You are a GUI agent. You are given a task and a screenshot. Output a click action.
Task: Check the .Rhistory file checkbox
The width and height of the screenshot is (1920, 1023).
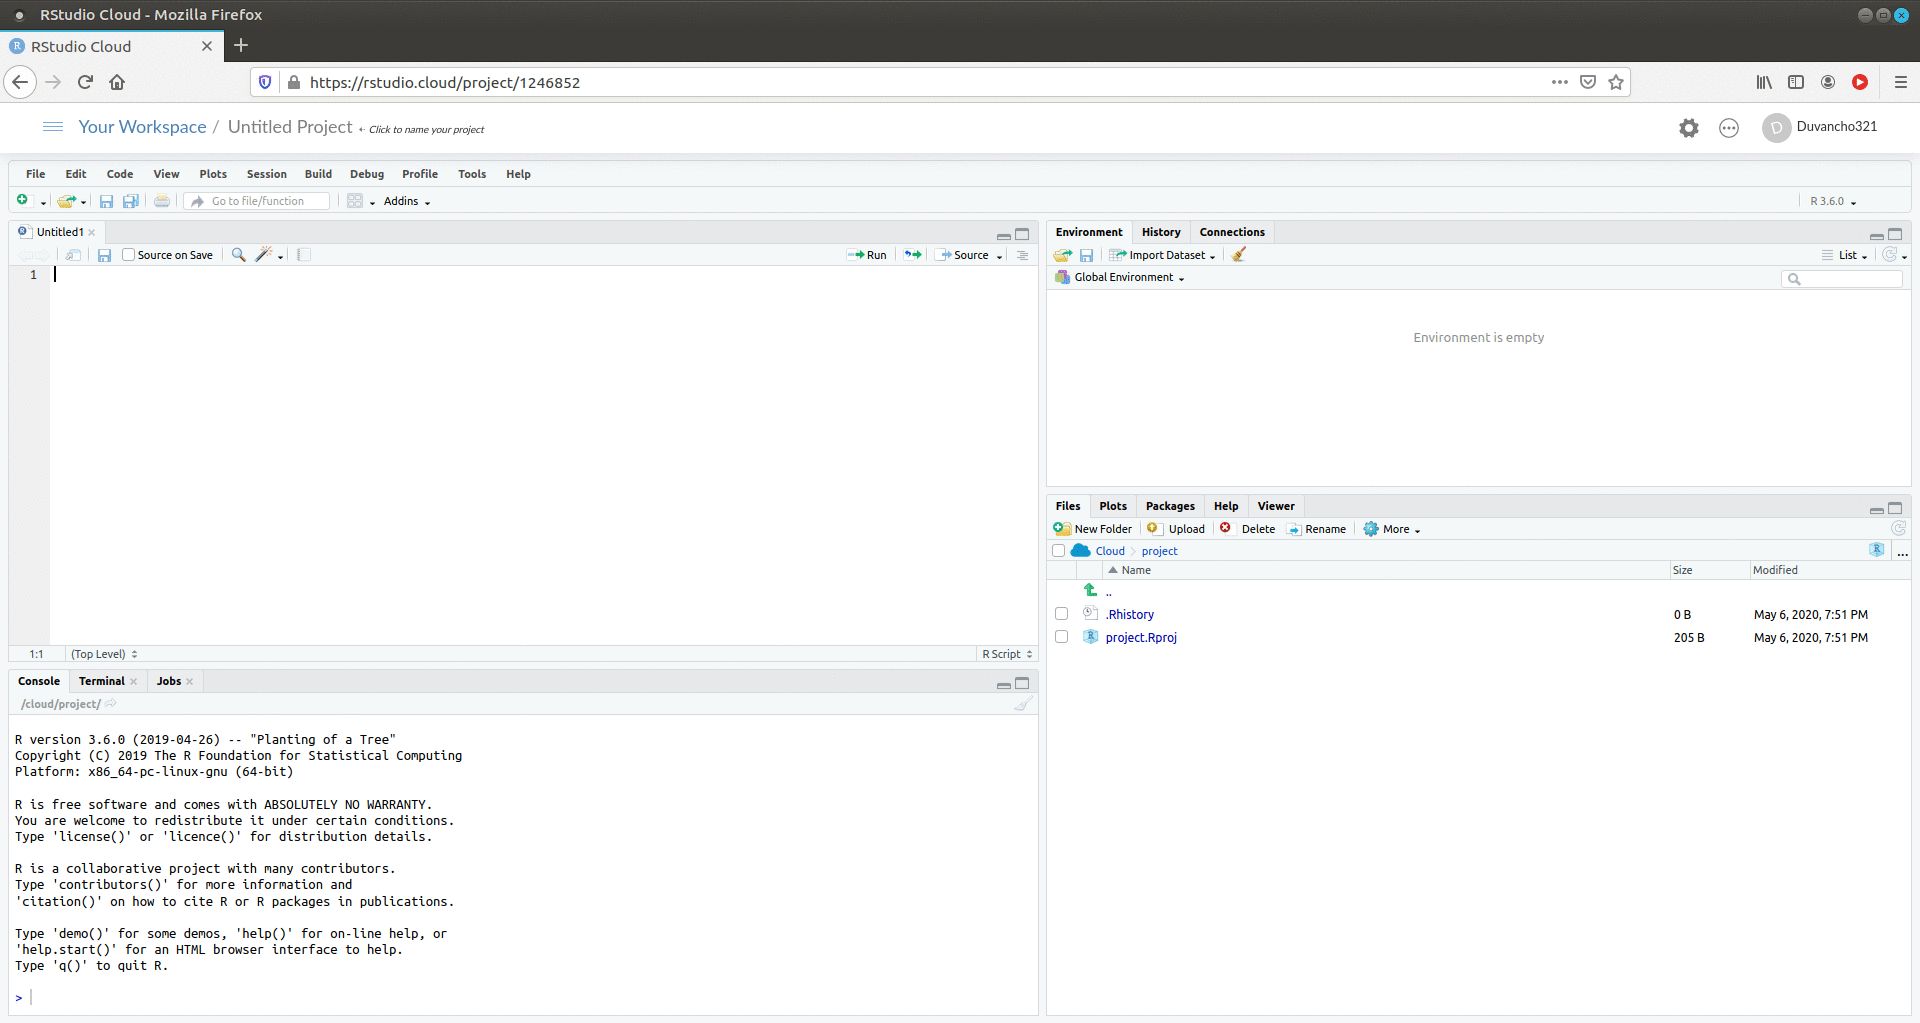point(1061,614)
